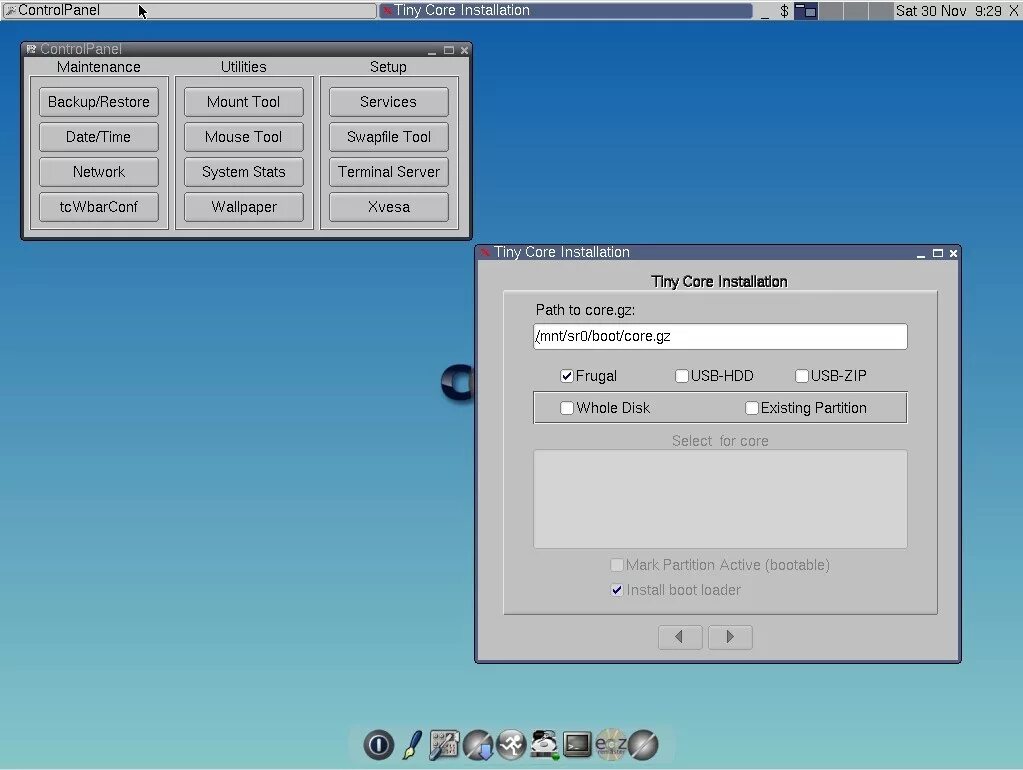Click the X exit icon beside the clock
This screenshot has height=770, width=1023.
pyautogui.click(x=1013, y=11)
